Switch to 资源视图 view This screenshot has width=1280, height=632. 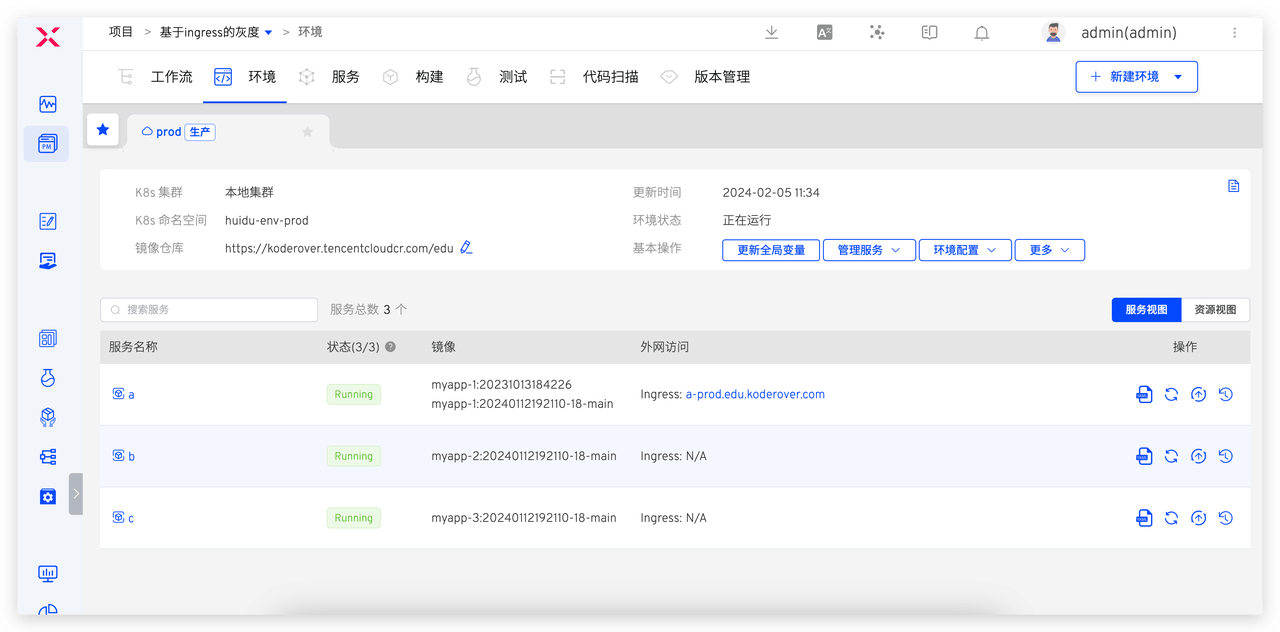pyautogui.click(x=1215, y=310)
